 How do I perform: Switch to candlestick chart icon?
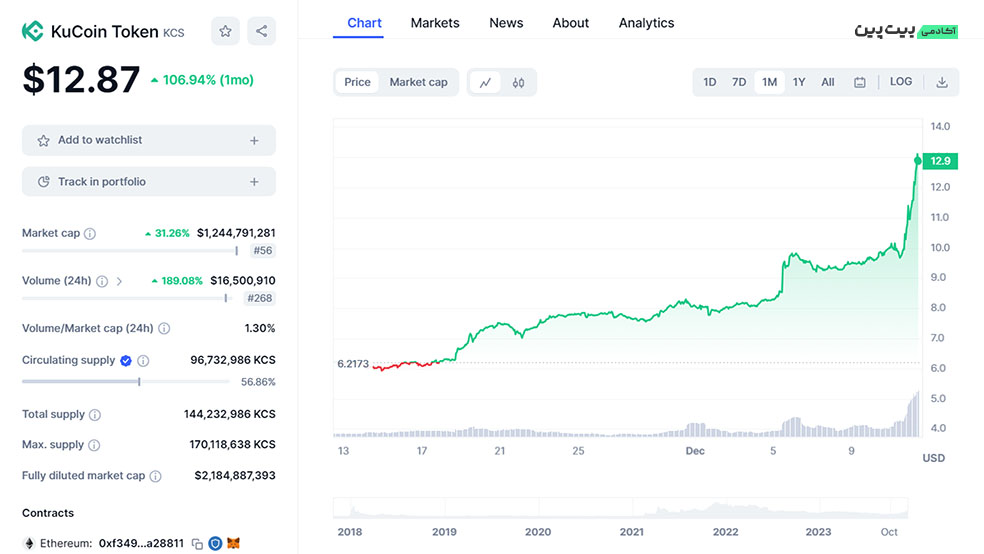click(x=518, y=83)
